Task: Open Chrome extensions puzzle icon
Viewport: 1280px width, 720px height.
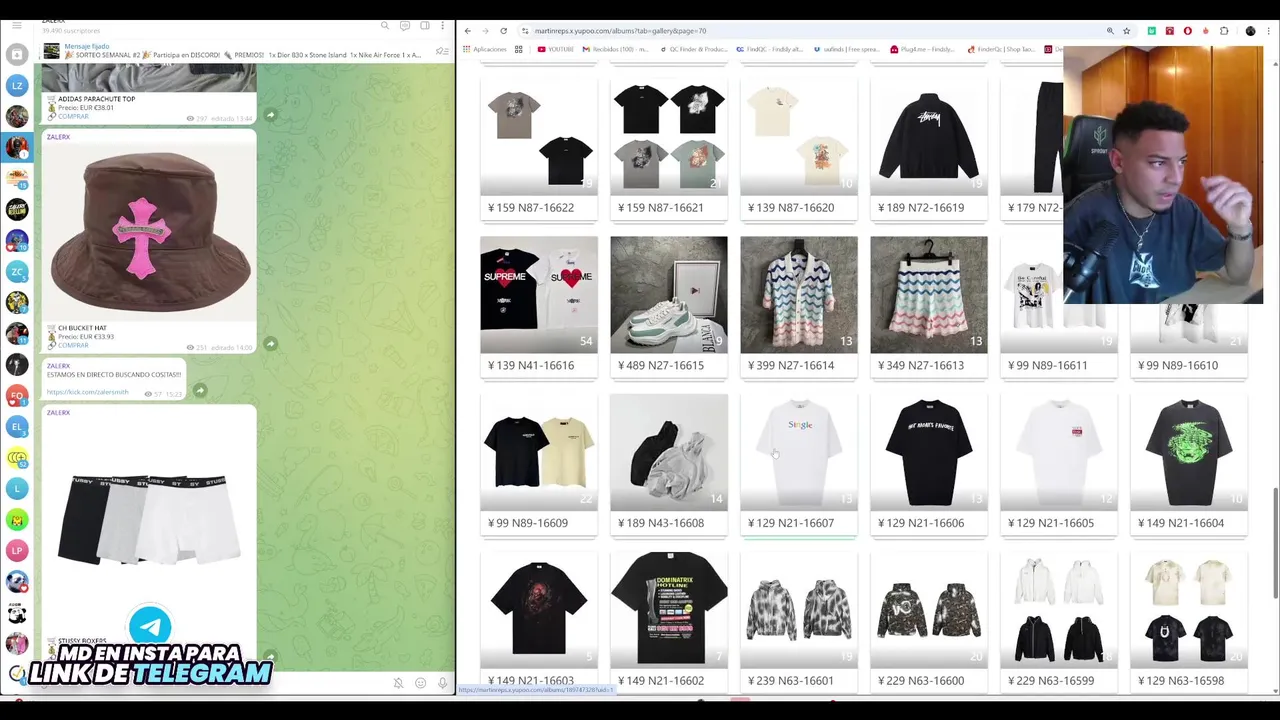Action: coord(1224,31)
